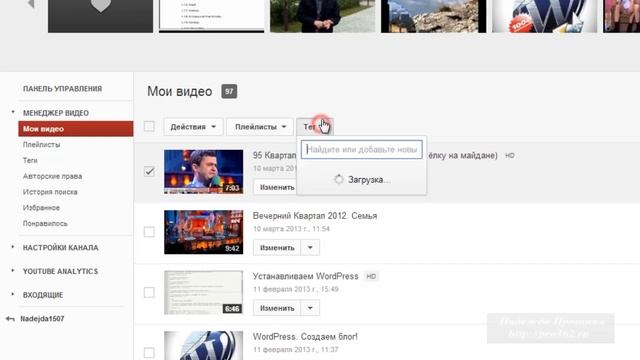The width and height of the screenshot is (640, 360).
Task: Open the heart placeholder thumbnail in top carousel
Action: pyautogui.click(x=100, y=16)
